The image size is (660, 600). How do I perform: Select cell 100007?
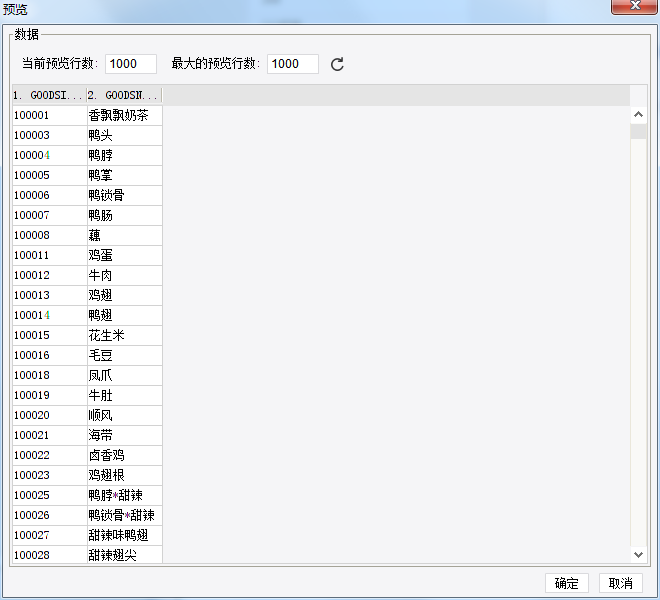click(x=50, y=215)
